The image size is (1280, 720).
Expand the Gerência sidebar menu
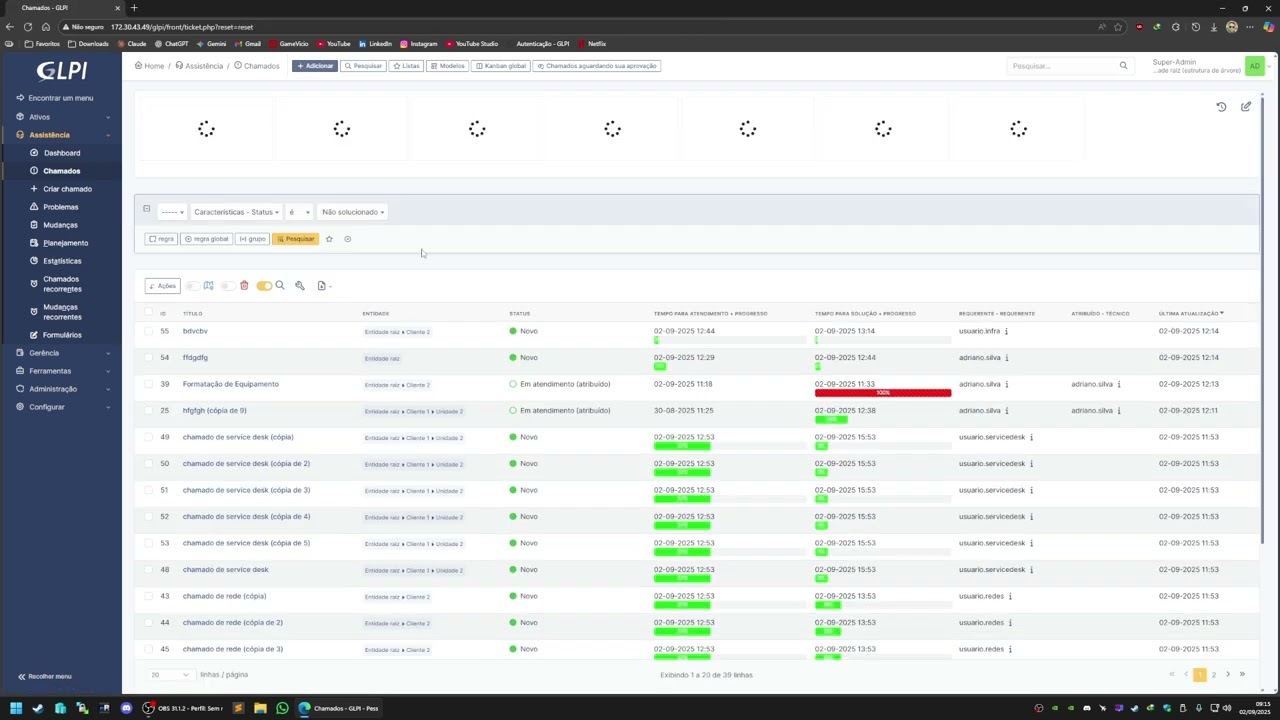pos(62,353)
